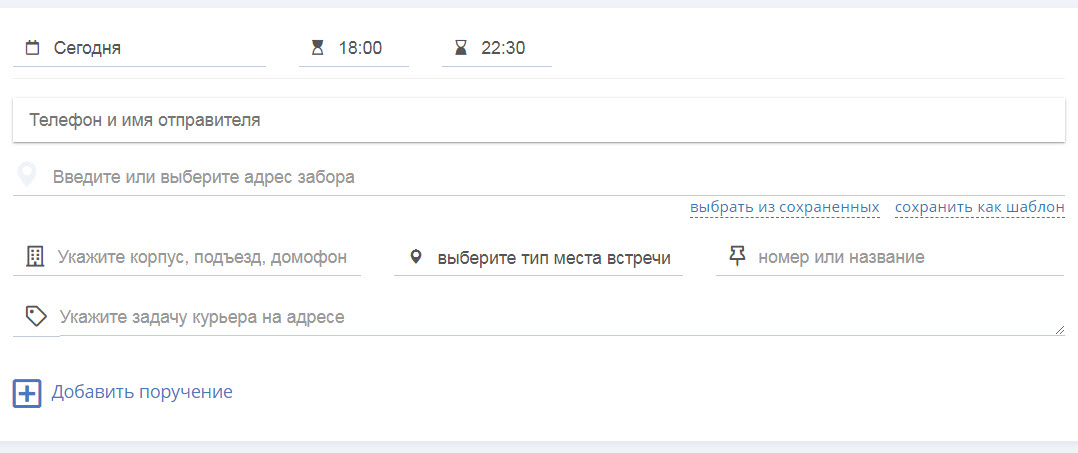Image resolution: width=1078 pixels, height=453 pixels.
Task: Click the Укажите корпус, подъезд, домофон field
Action: click(202, 257)
